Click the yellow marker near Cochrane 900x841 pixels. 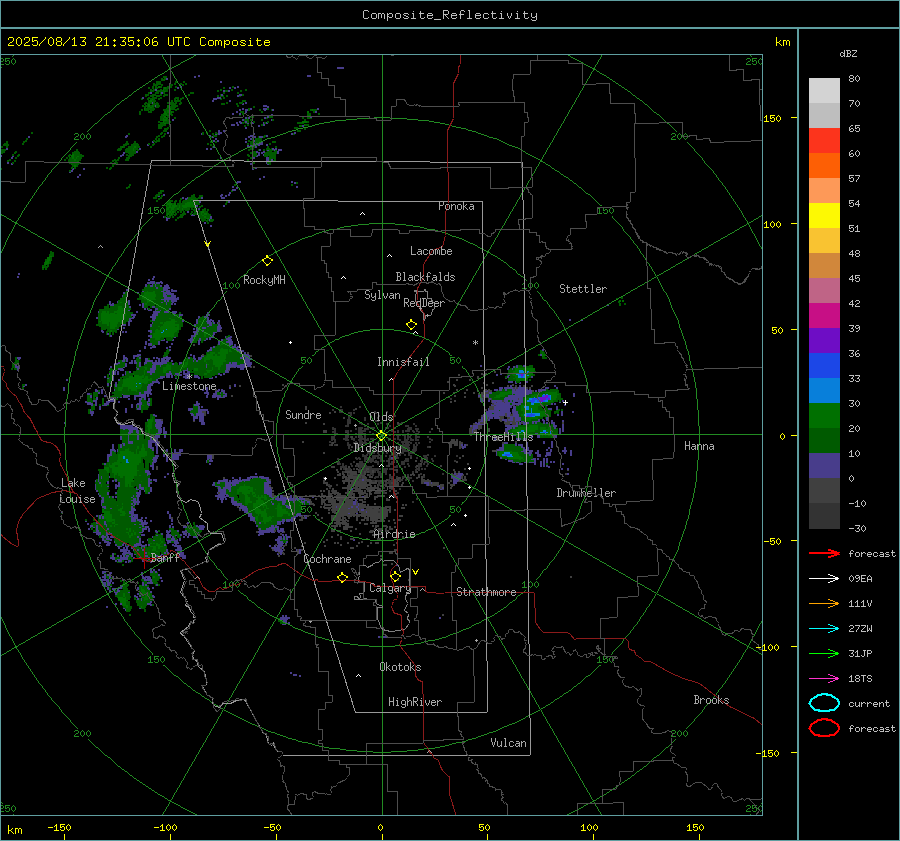coord(342,577)
